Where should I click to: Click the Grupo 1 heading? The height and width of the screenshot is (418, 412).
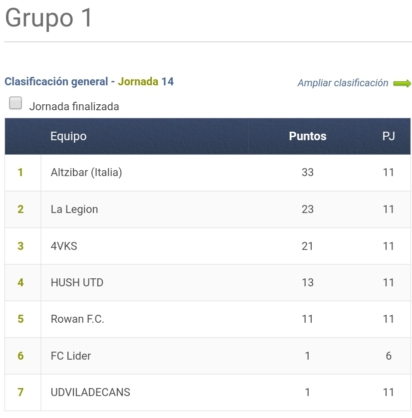(49, 18)
